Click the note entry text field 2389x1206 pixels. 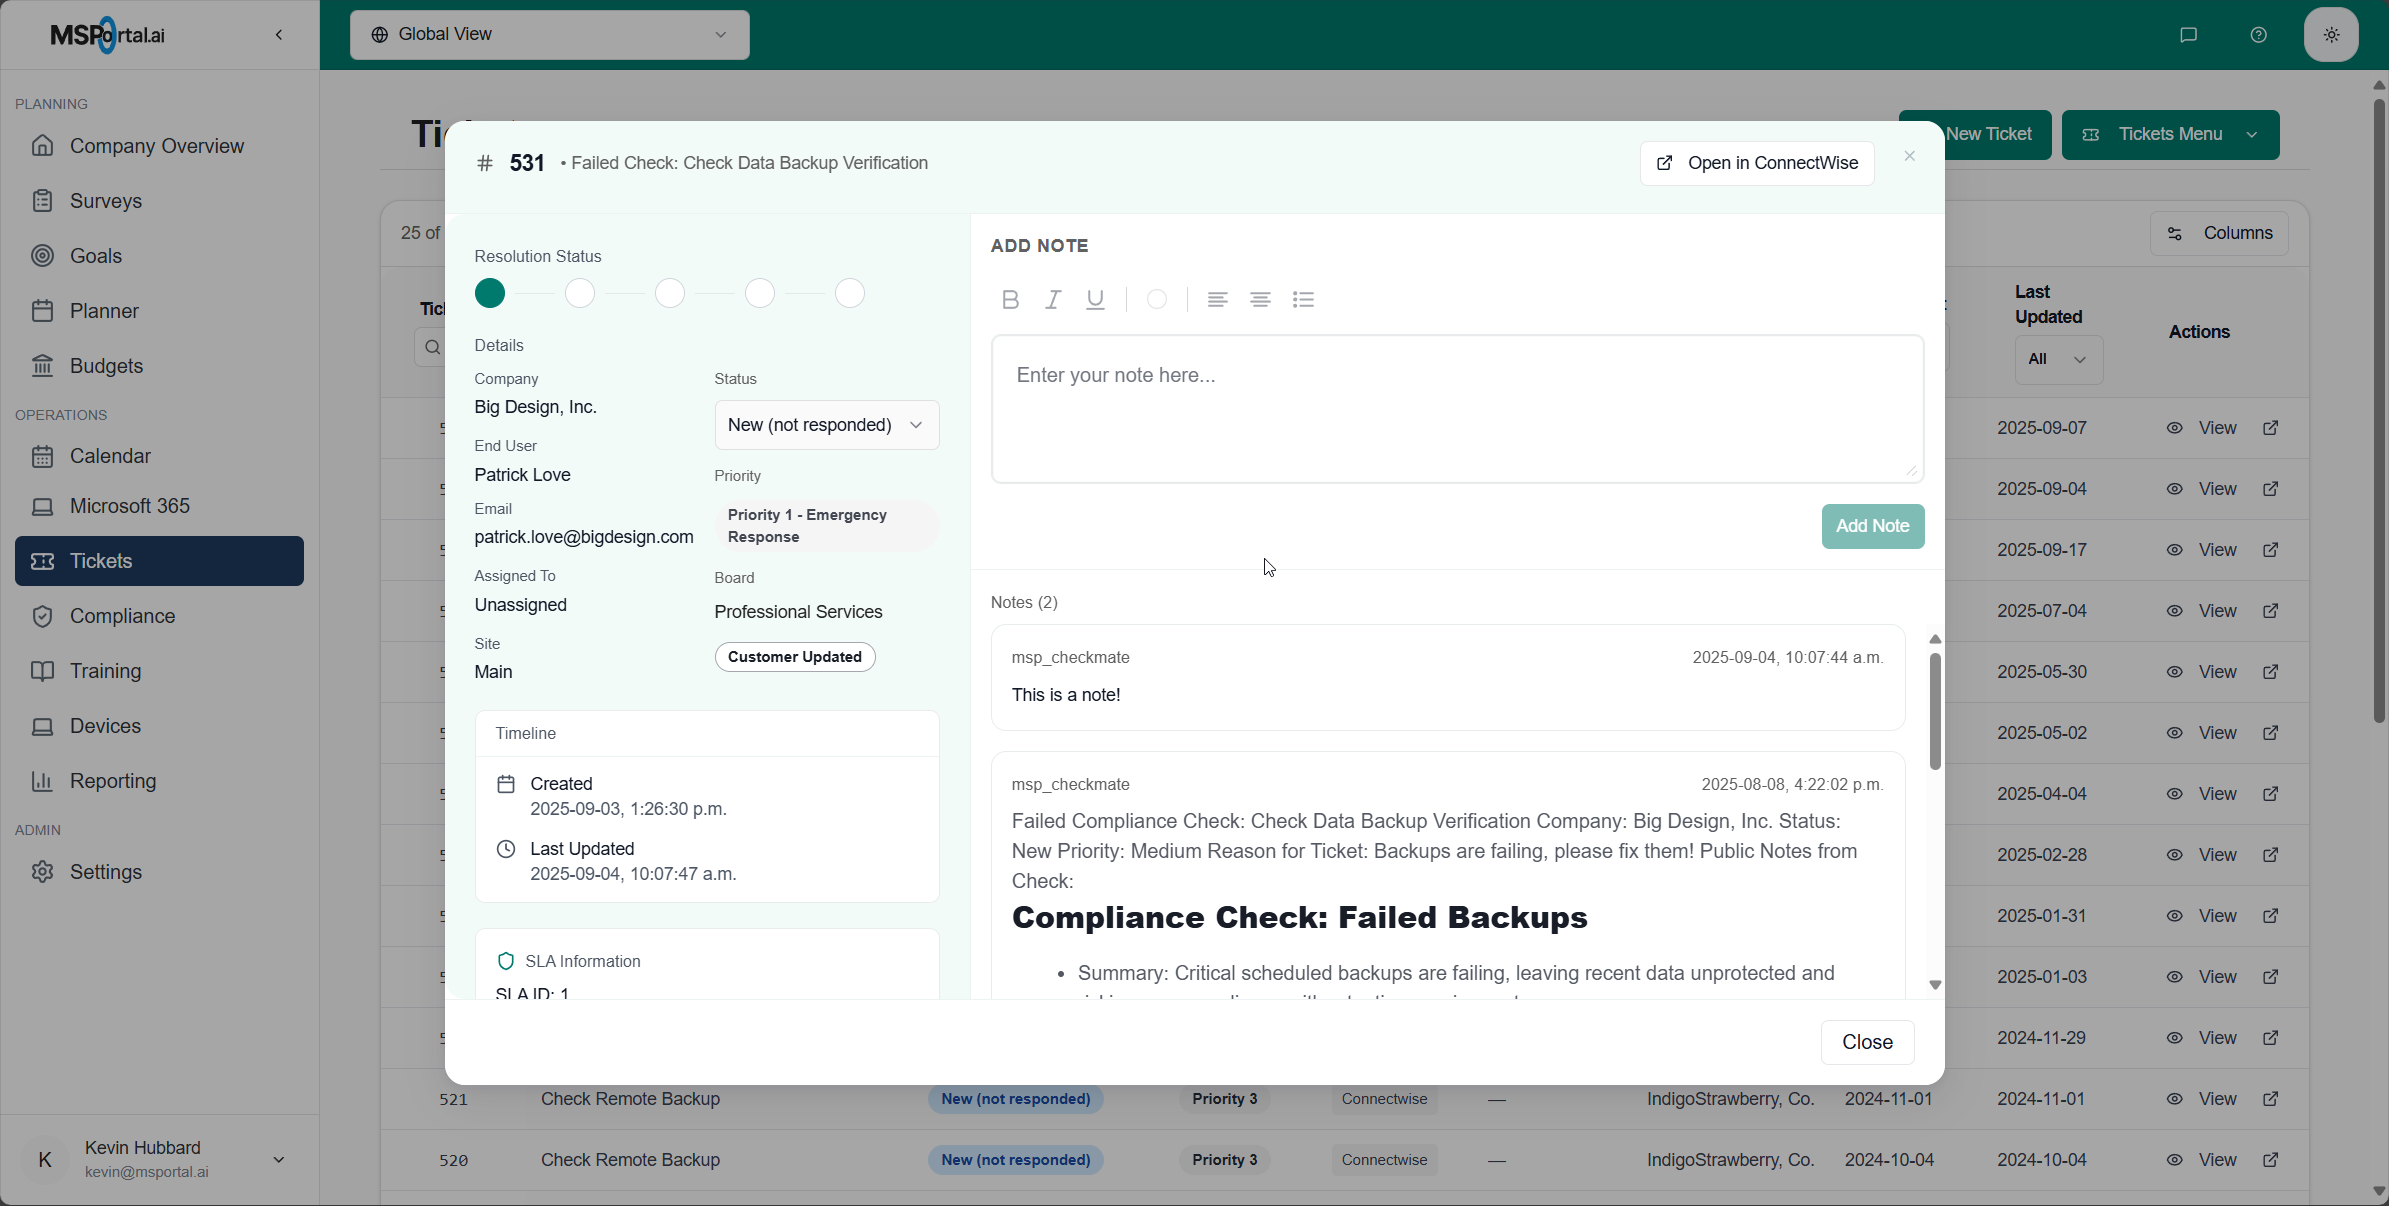tap(1456, 408)
